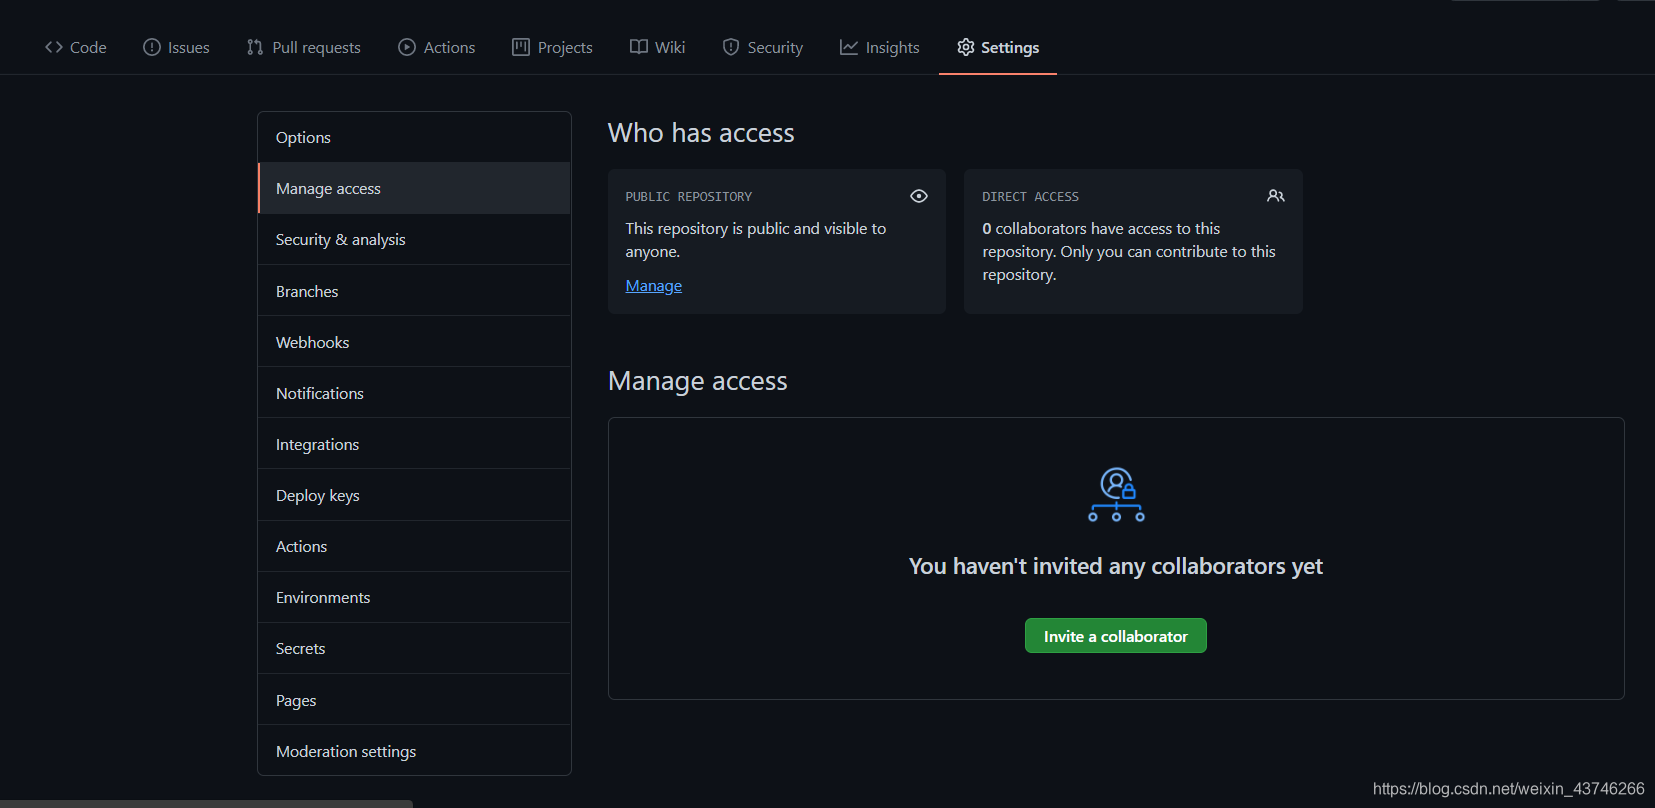Click the Code brackets icon
The image size is (1655, 808).
[x=54, y=47]
